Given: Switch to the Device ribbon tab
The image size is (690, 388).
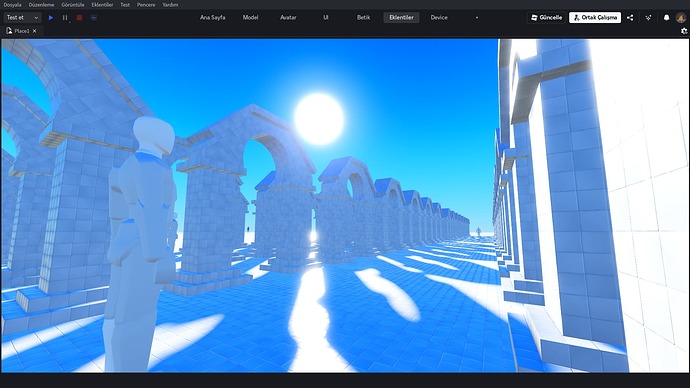Looking at the screenshot, I should [439, 18].
